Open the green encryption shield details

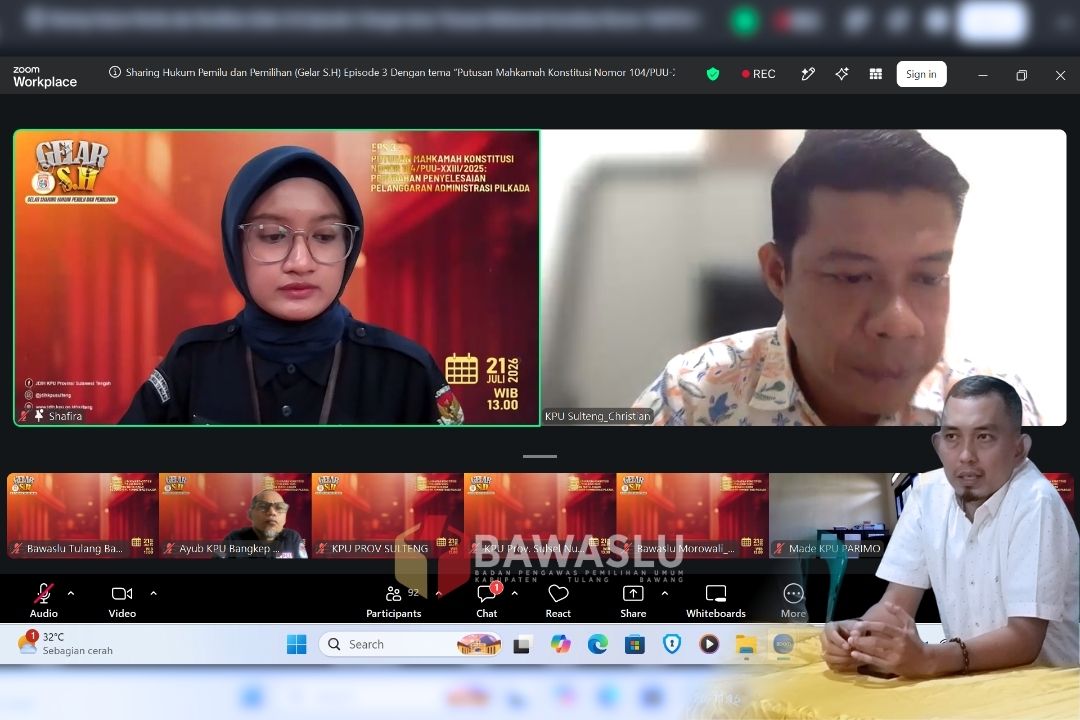click(713, 74)
